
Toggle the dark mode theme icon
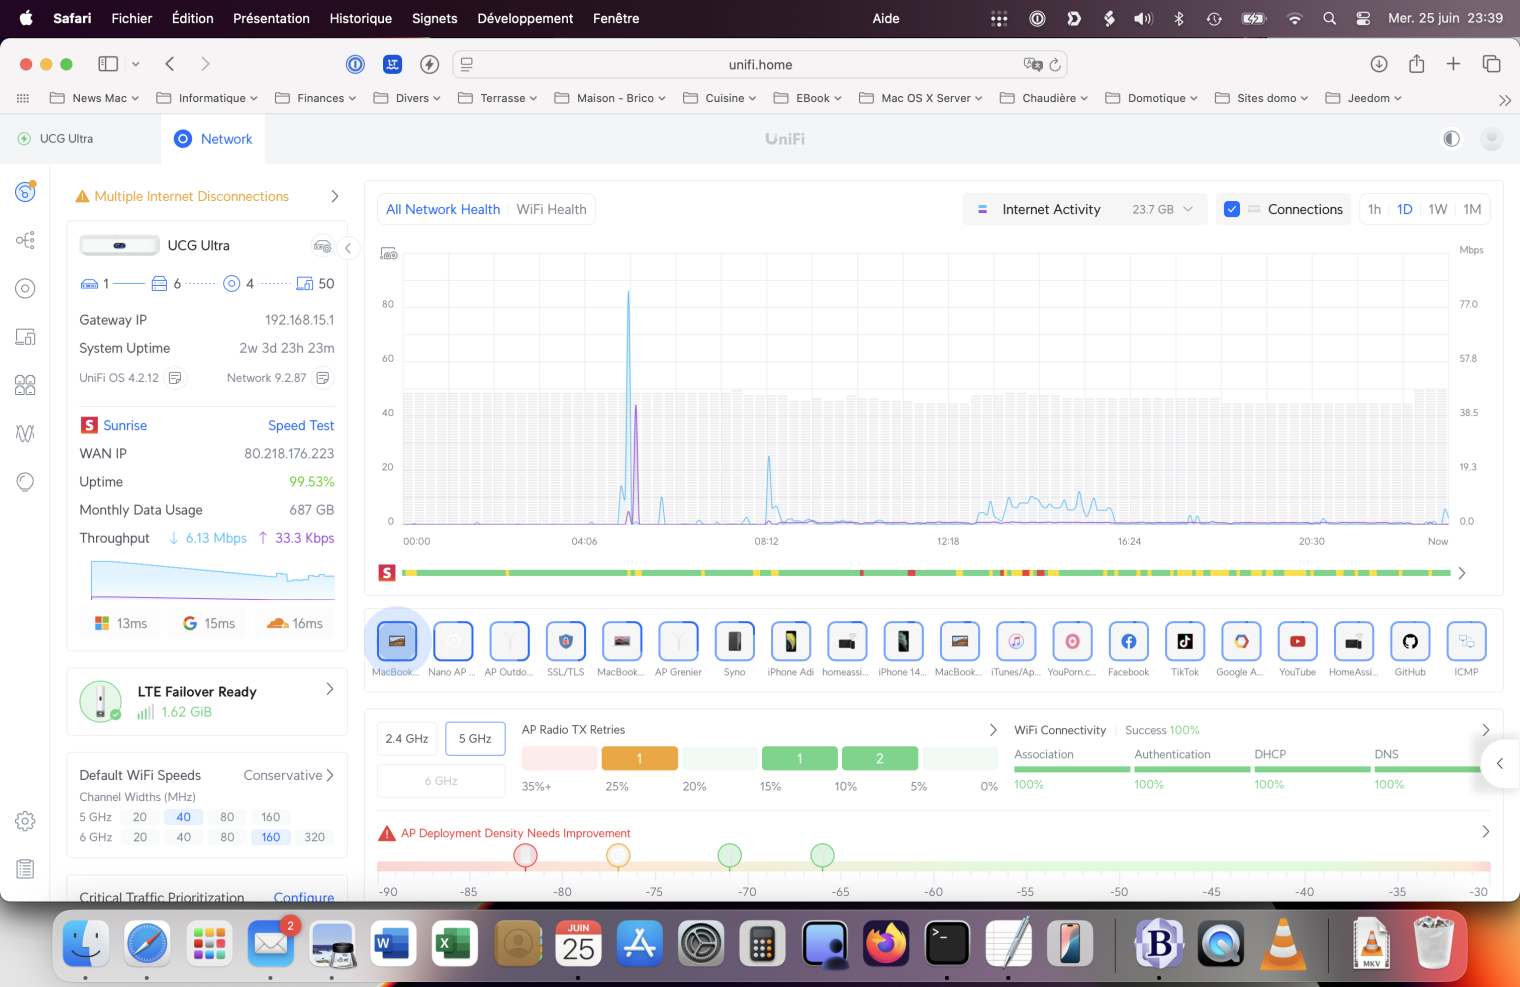(x=1451, y=139)
